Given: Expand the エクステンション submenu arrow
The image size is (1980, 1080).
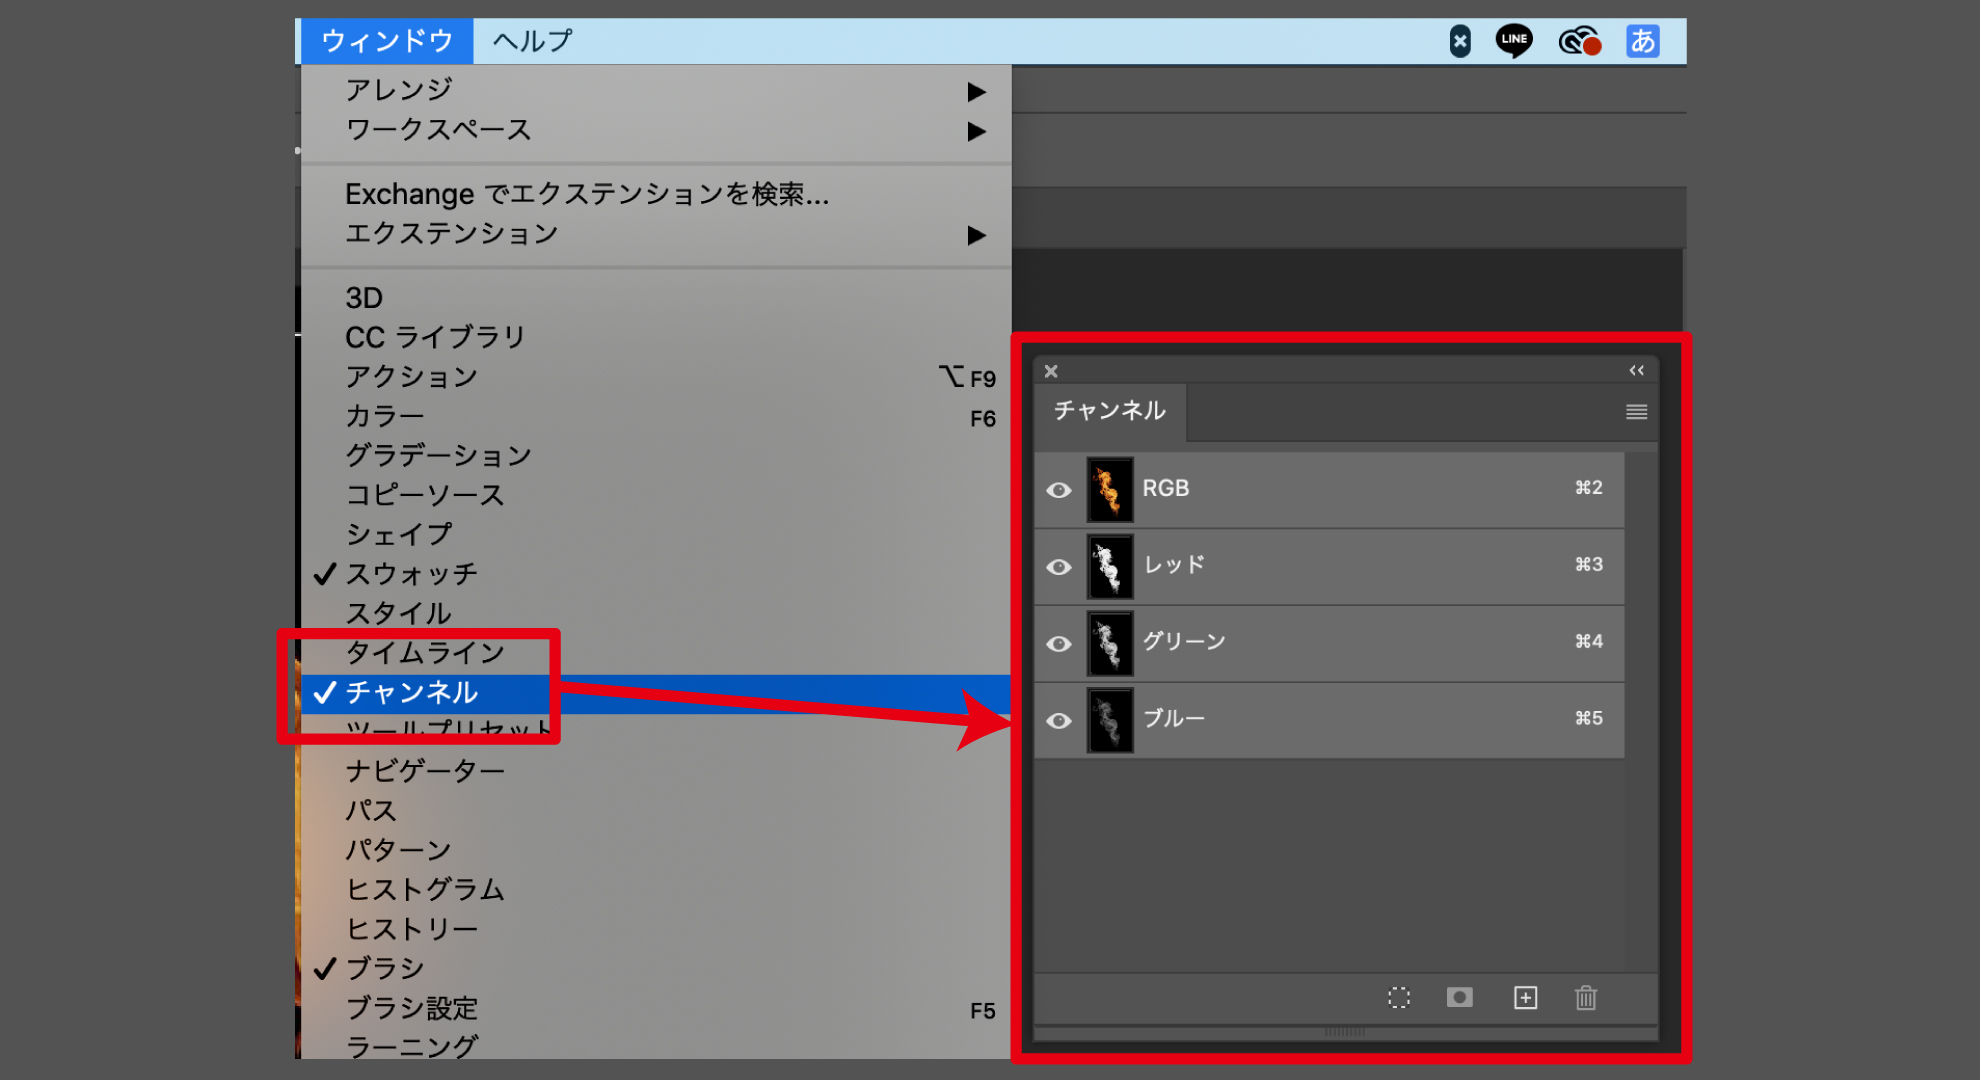Looking at the screenshot, I should pos(977,235).
